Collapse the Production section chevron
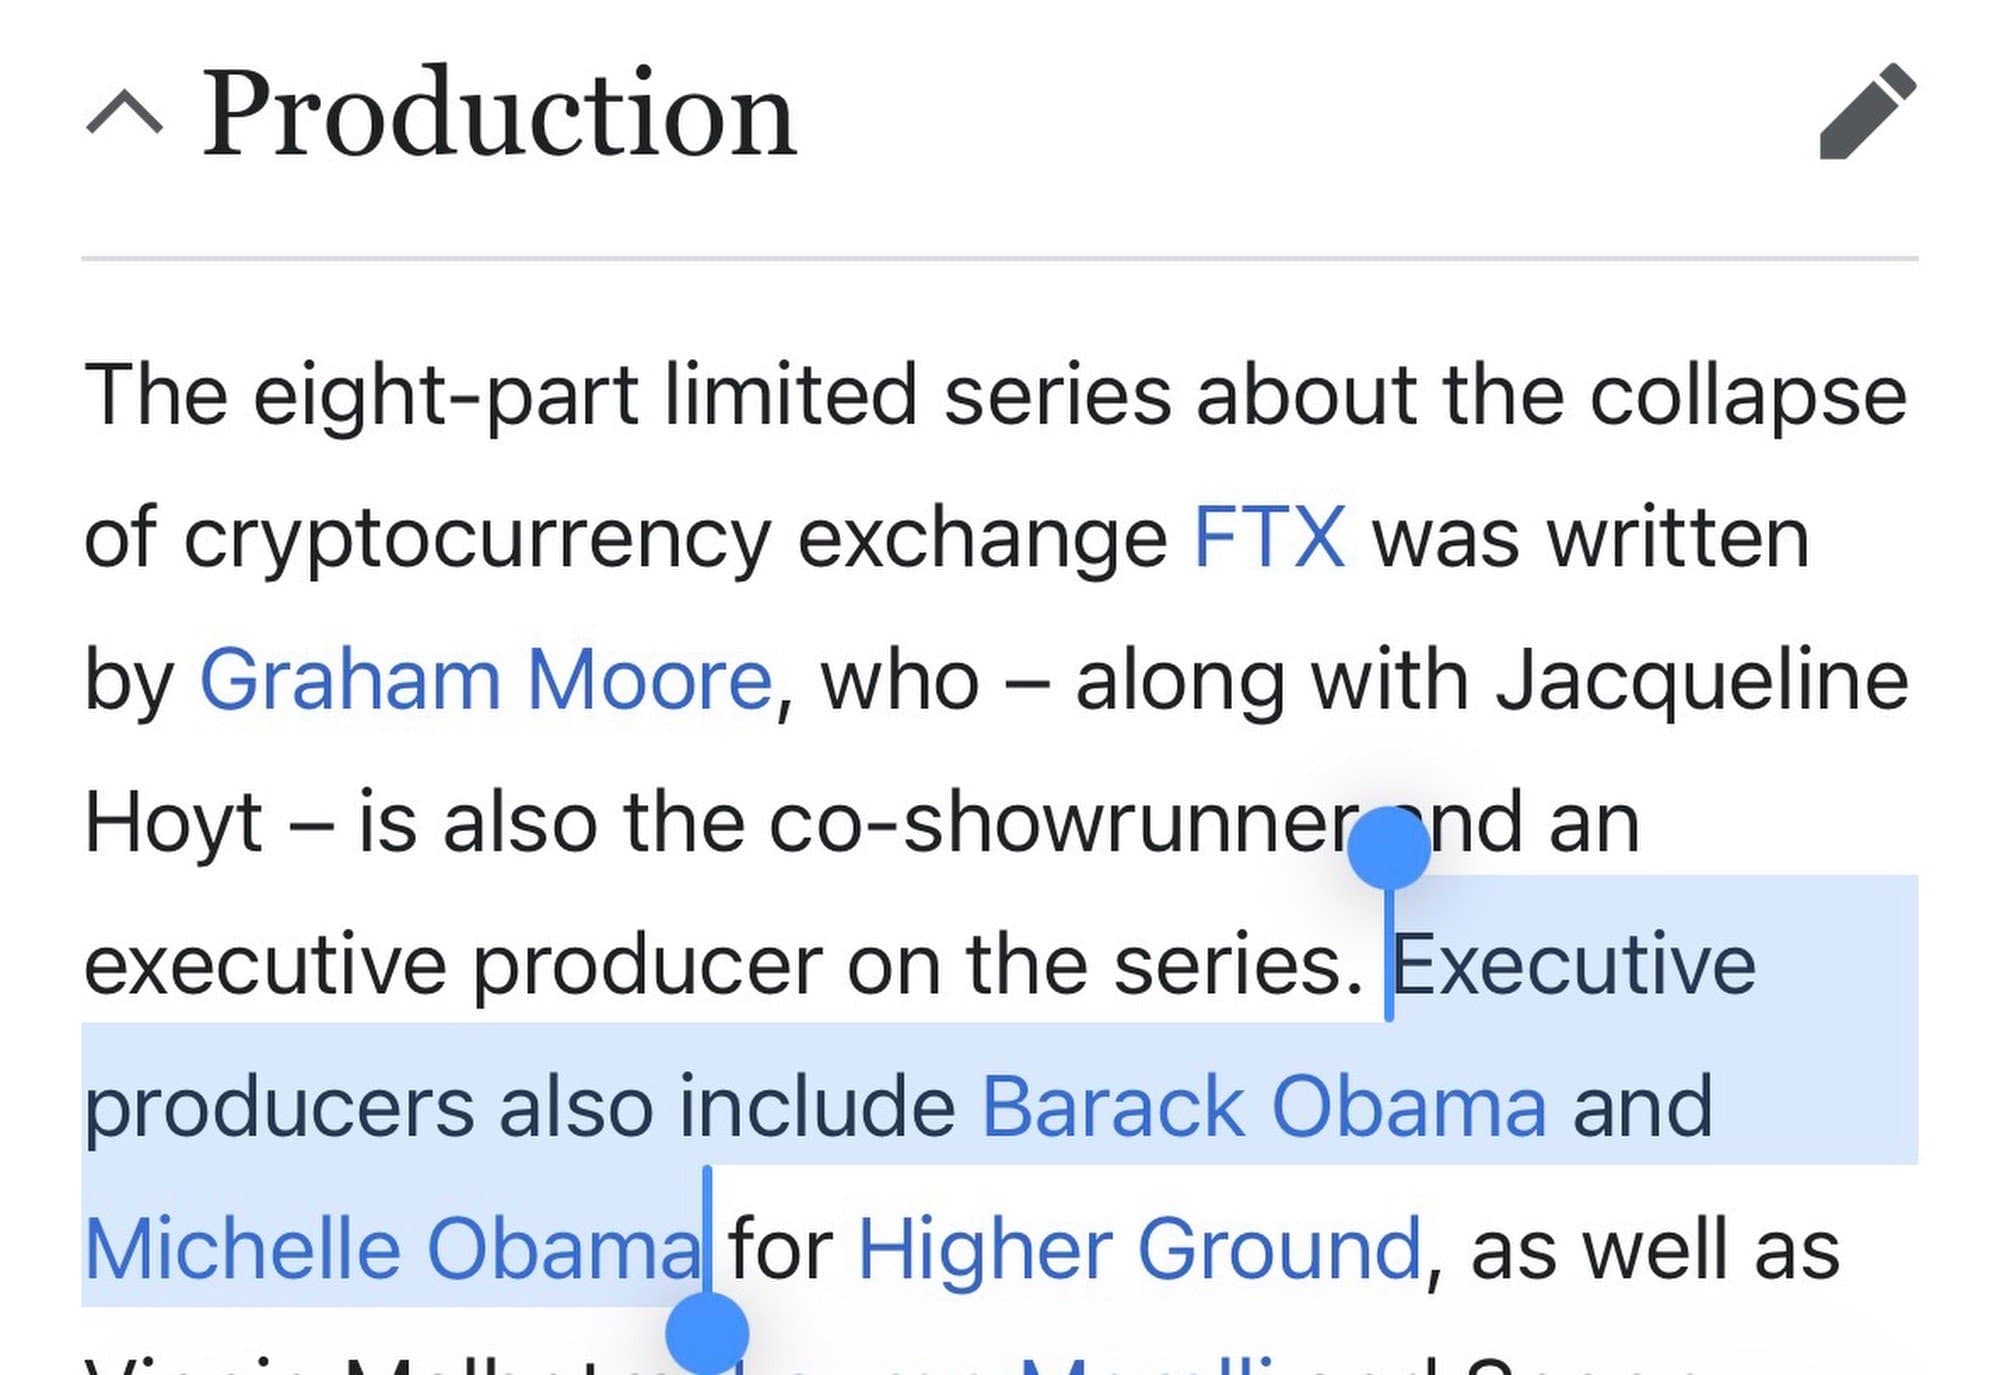This screenshot has width=2000, height=1375. pos(124,111)
